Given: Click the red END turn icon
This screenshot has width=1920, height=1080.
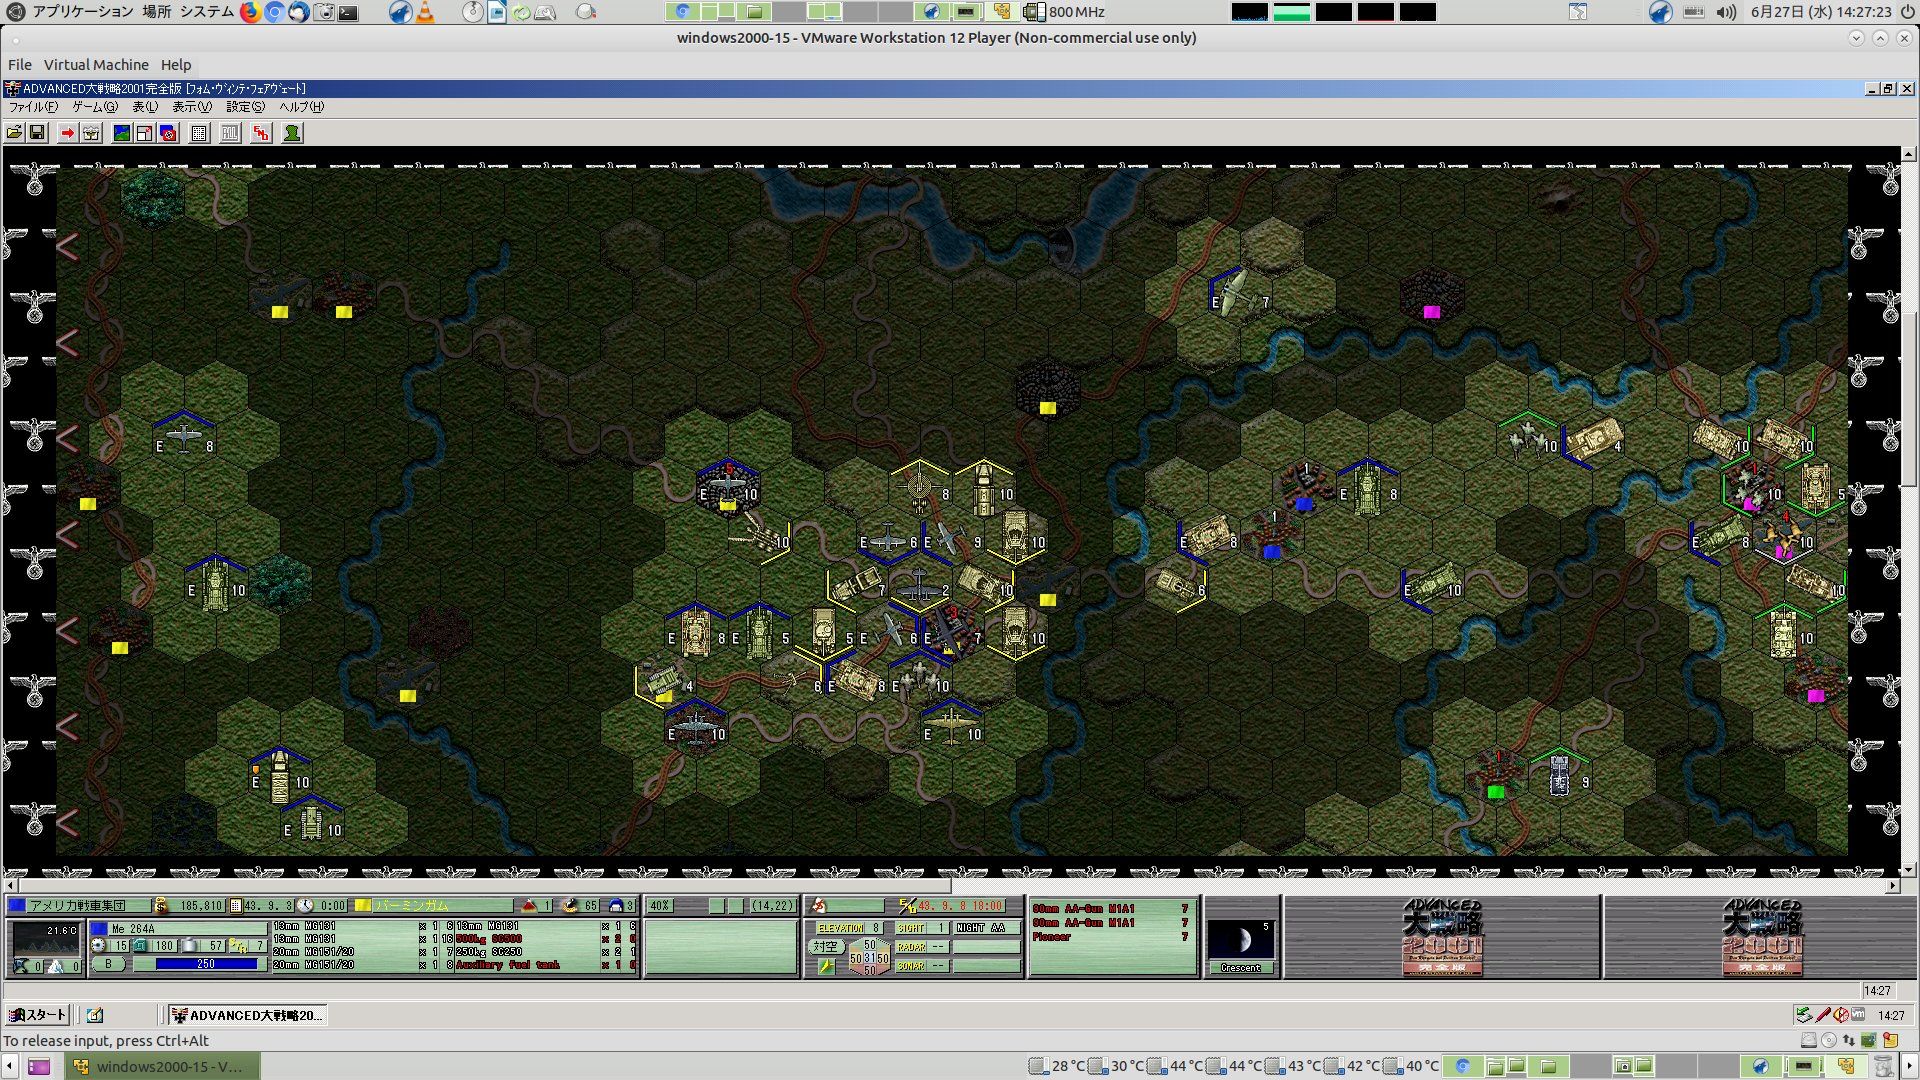Looking at the screenshot, I should click(x=261, y=133).
